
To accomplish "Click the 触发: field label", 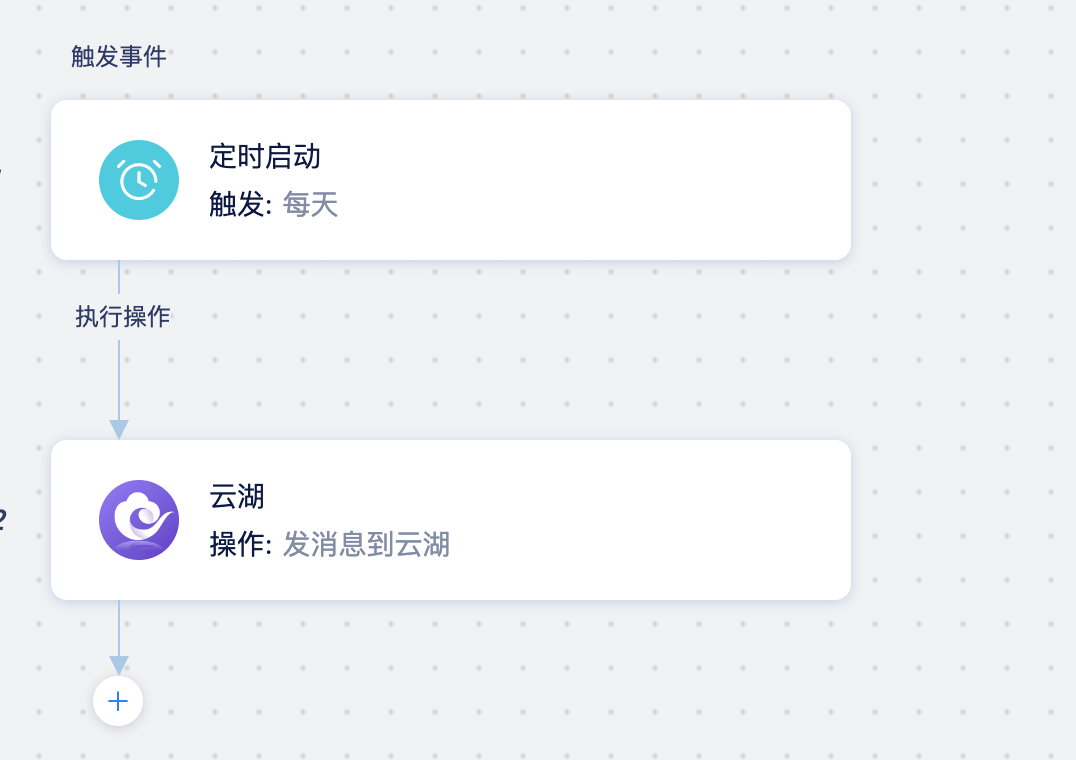I will point(241,204).
